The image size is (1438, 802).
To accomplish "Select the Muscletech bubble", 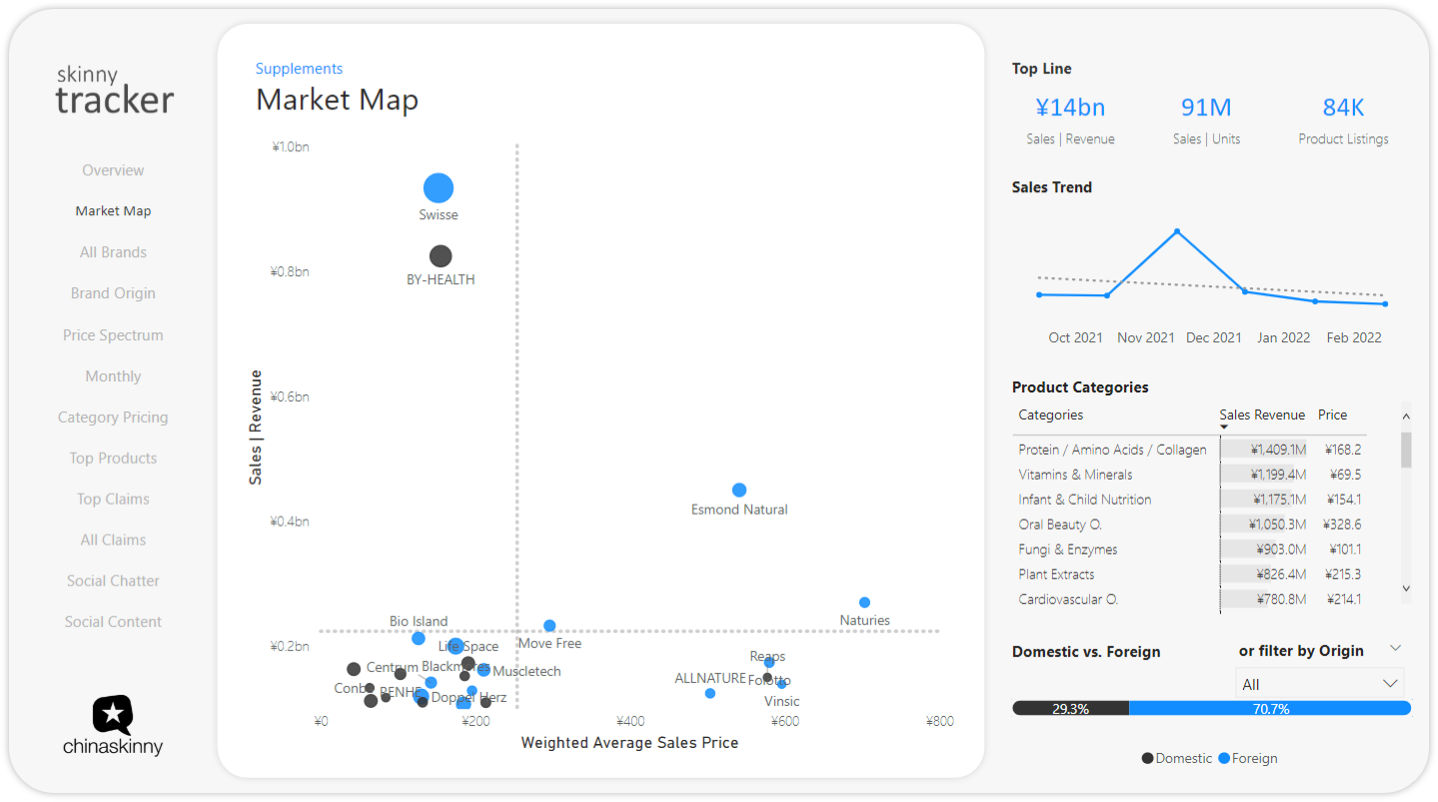I will point(484,670).
